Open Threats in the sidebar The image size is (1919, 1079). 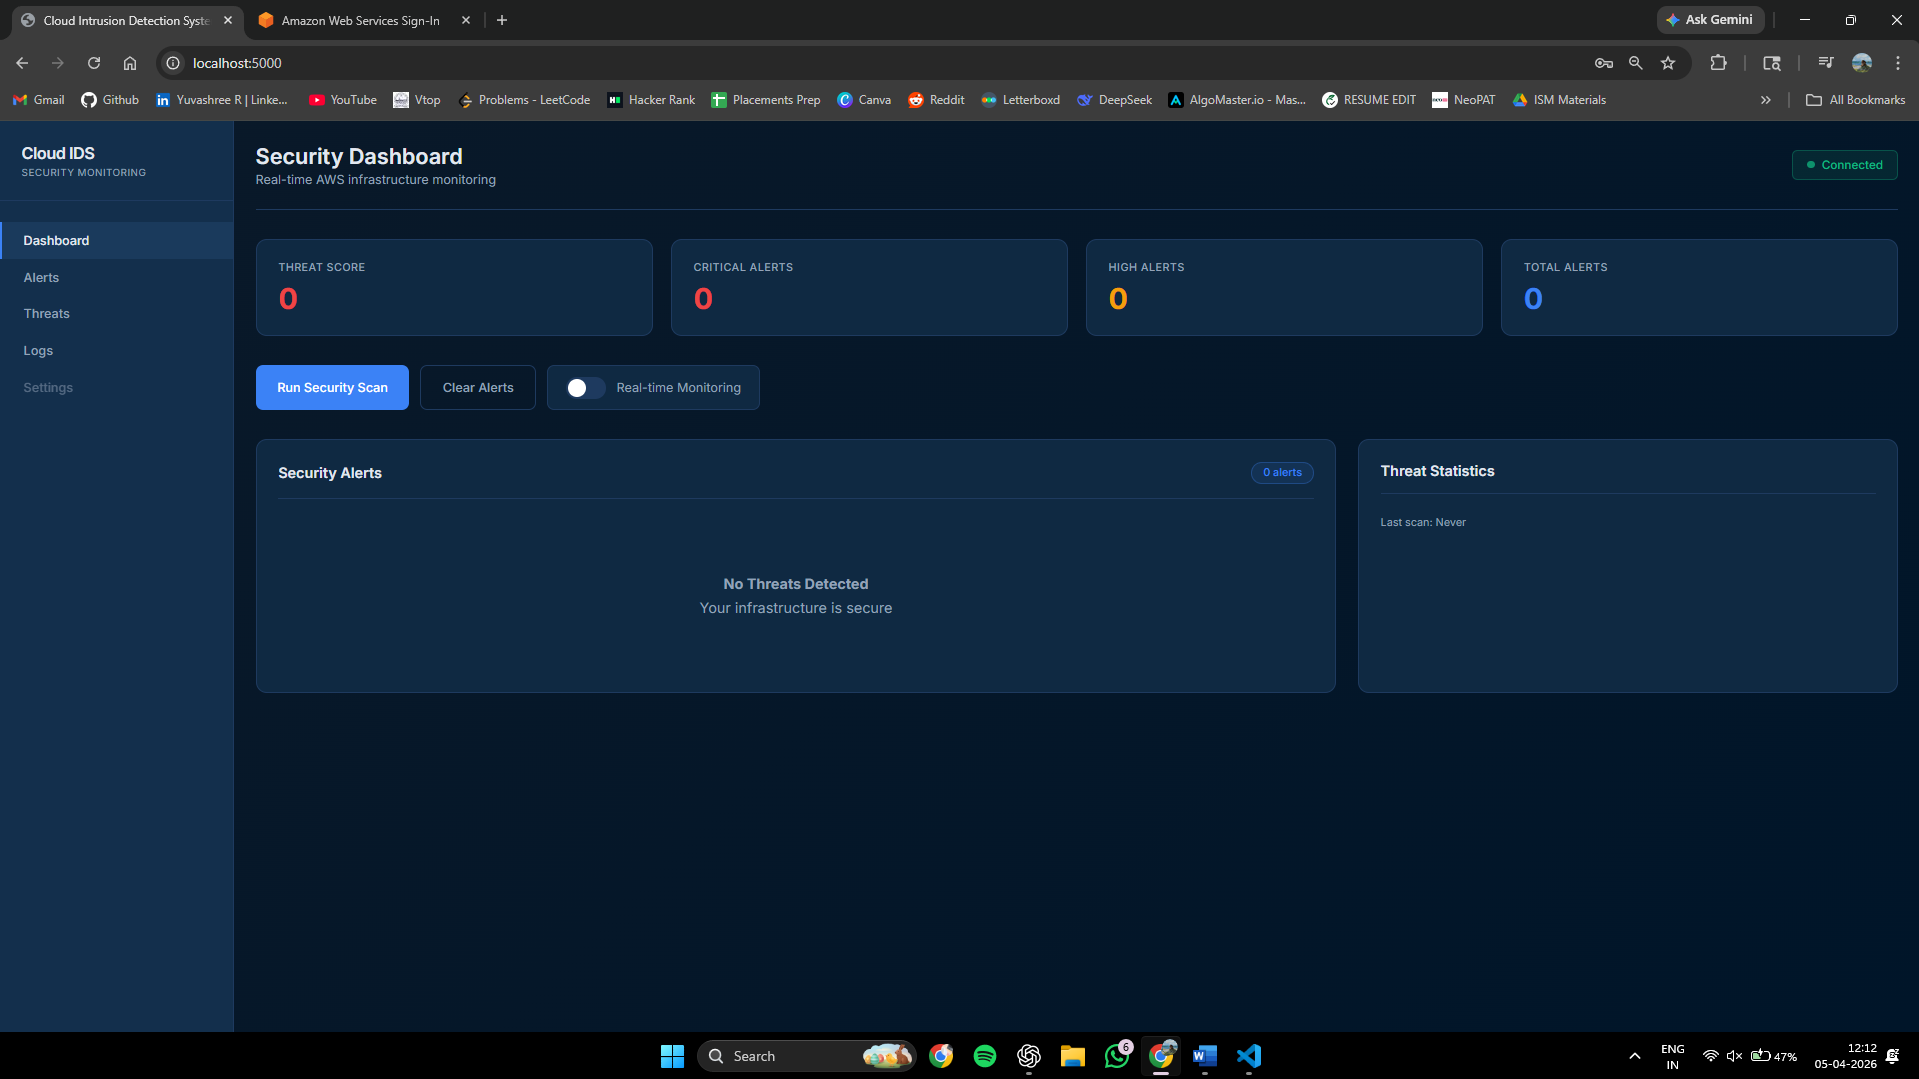(117, 314)
